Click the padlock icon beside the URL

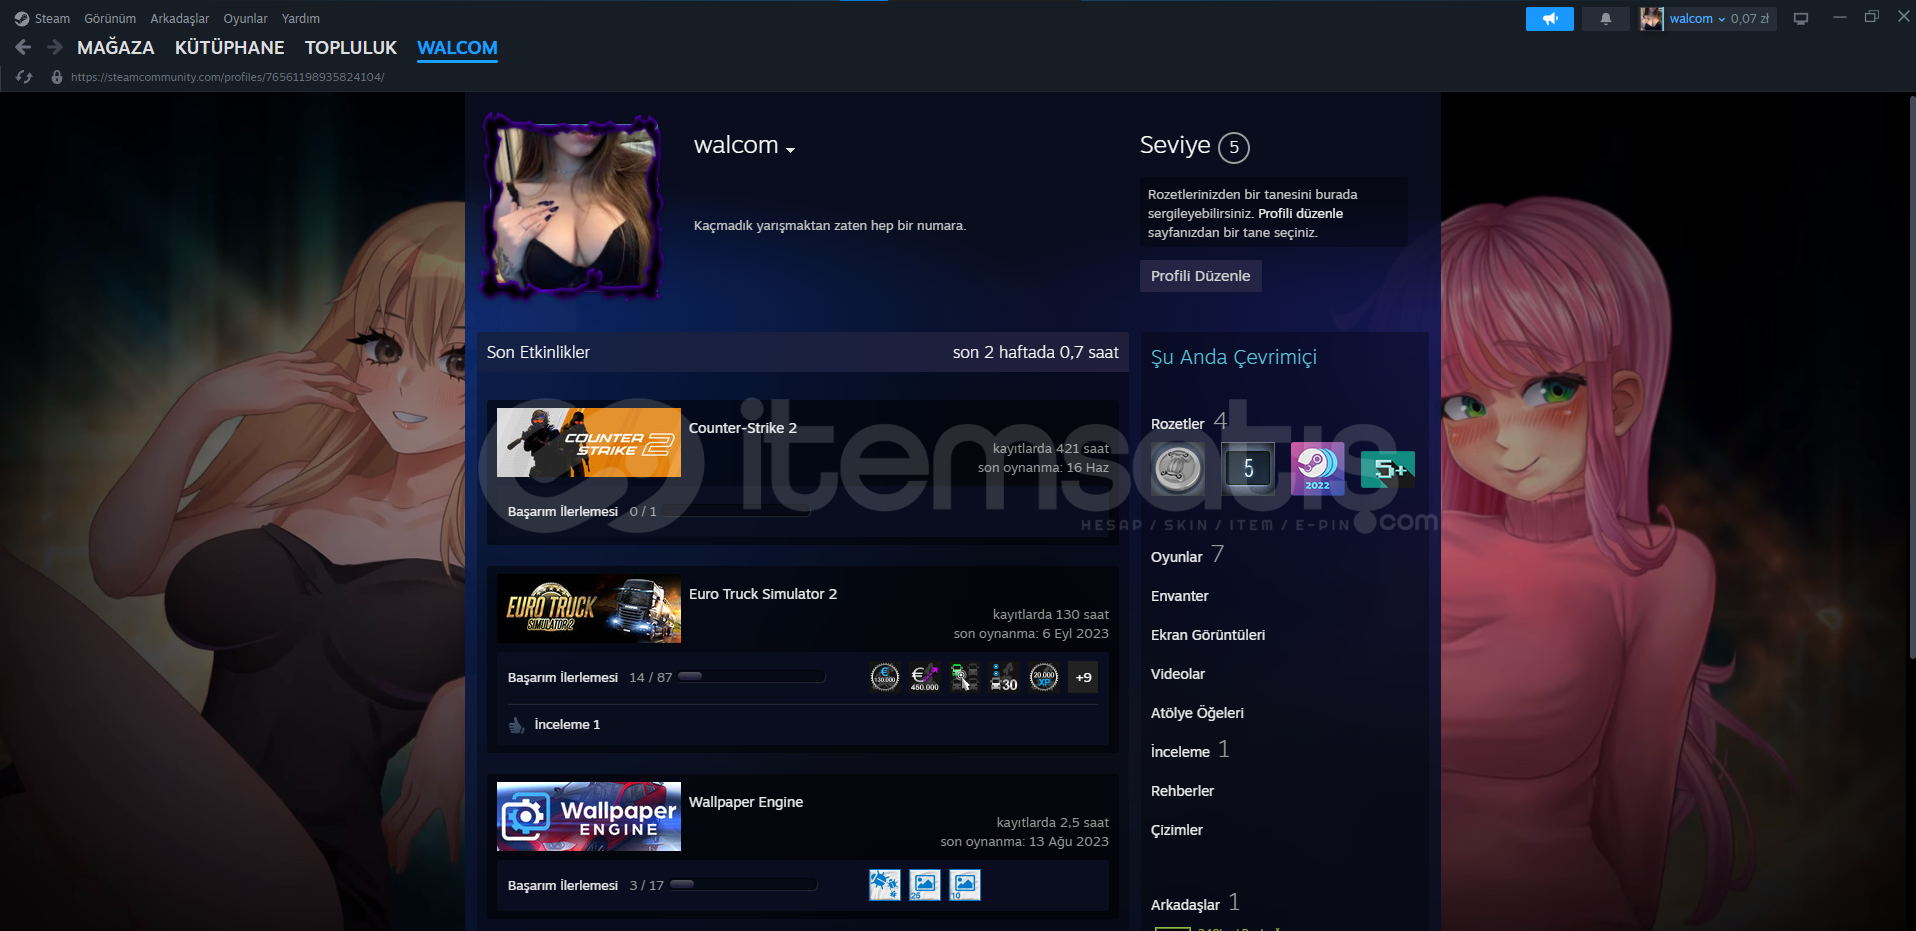pyautogui.click(x=57, y=77)
